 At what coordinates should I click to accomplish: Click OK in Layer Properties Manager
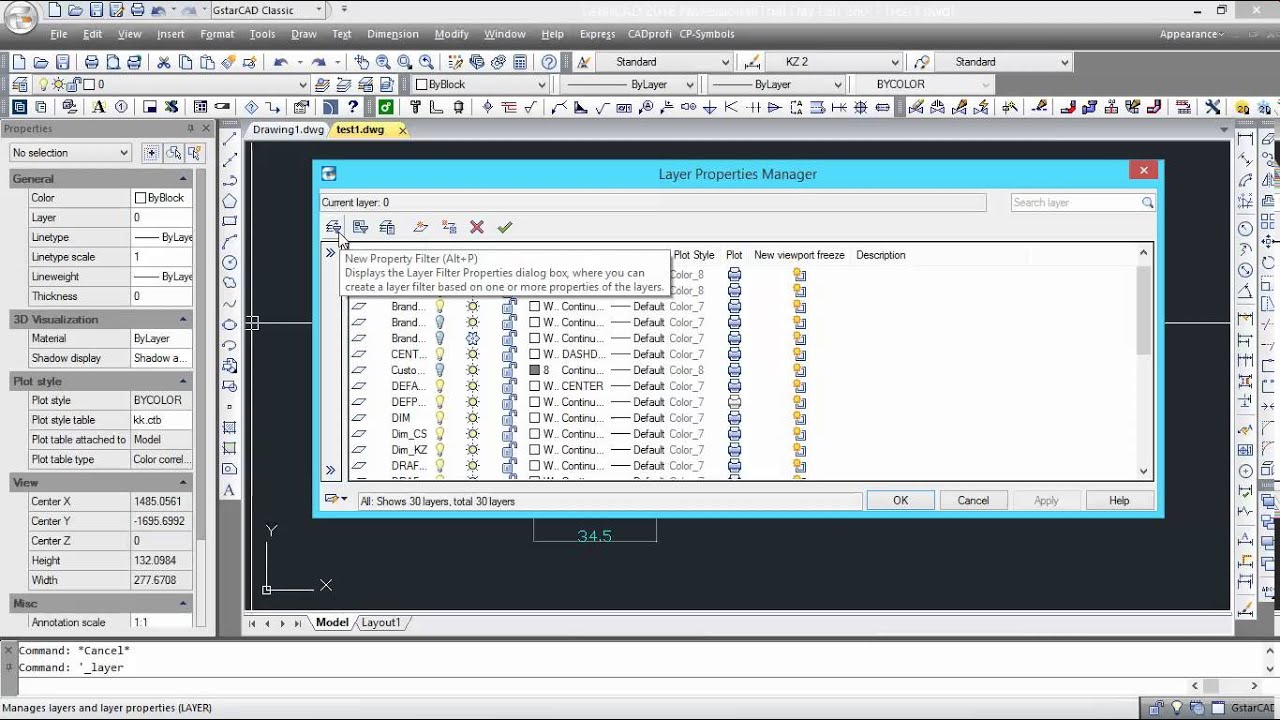click(900, 501)
